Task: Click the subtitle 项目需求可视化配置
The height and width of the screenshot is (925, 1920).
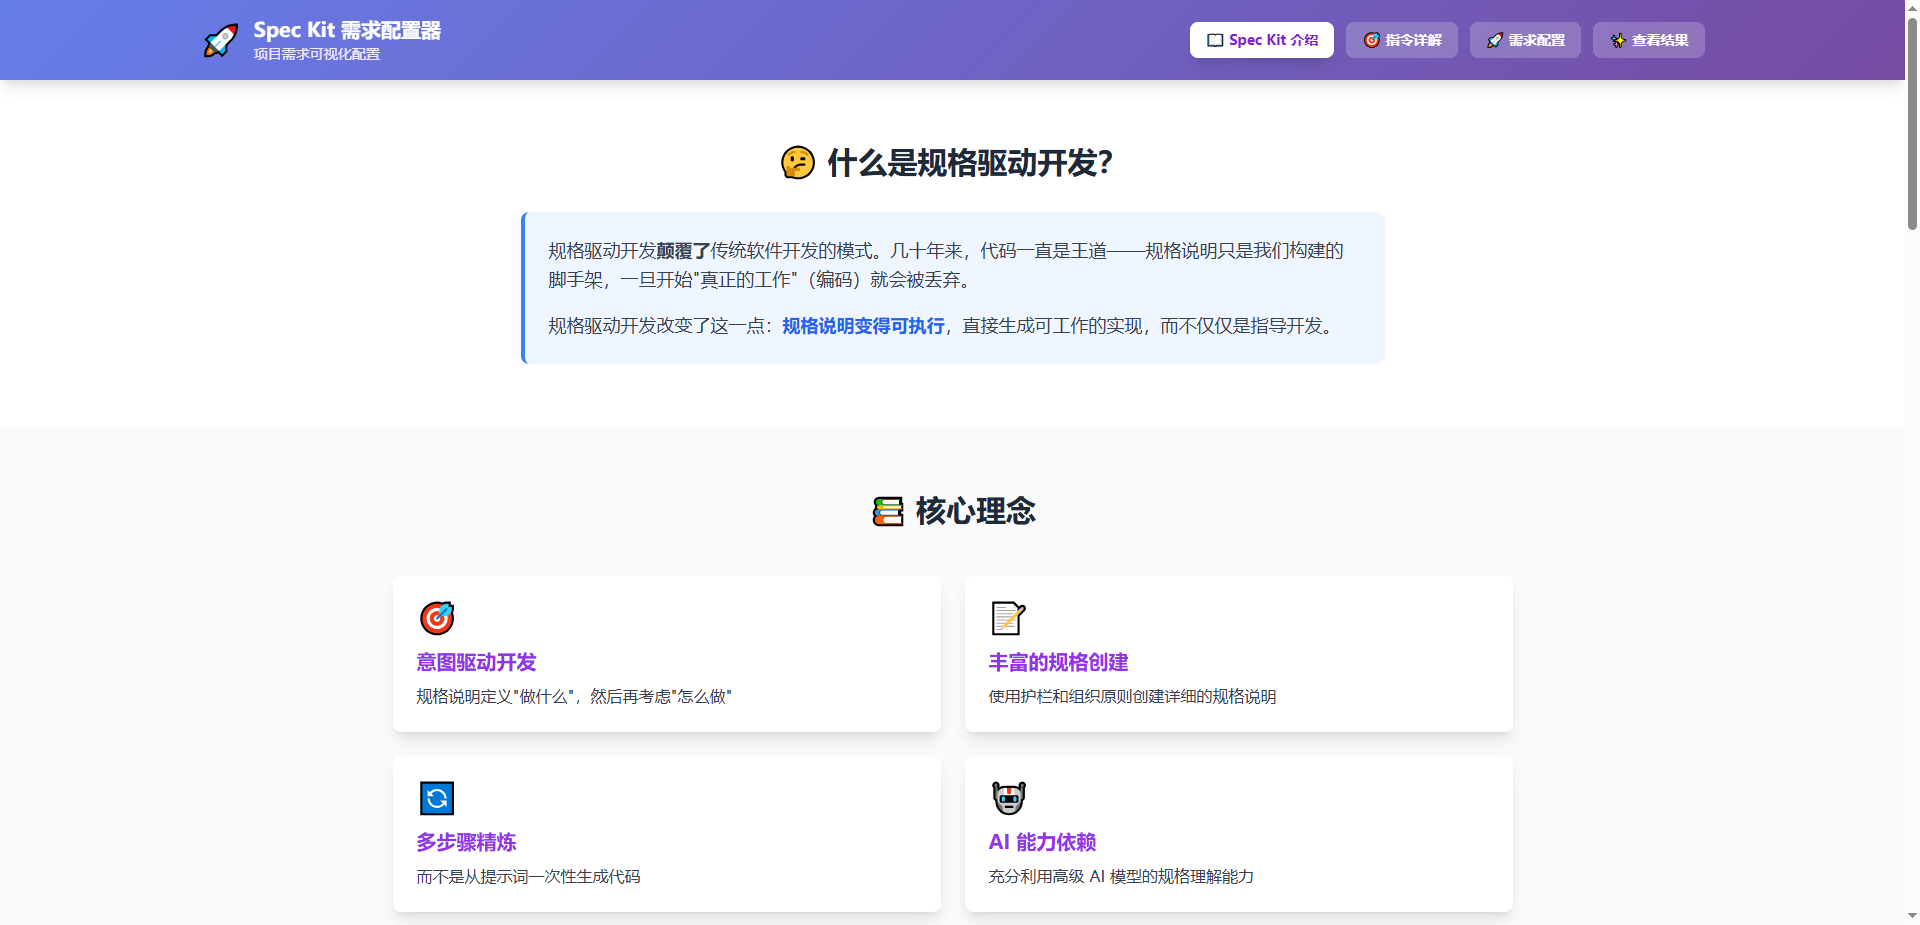Action: pos(317,54)
